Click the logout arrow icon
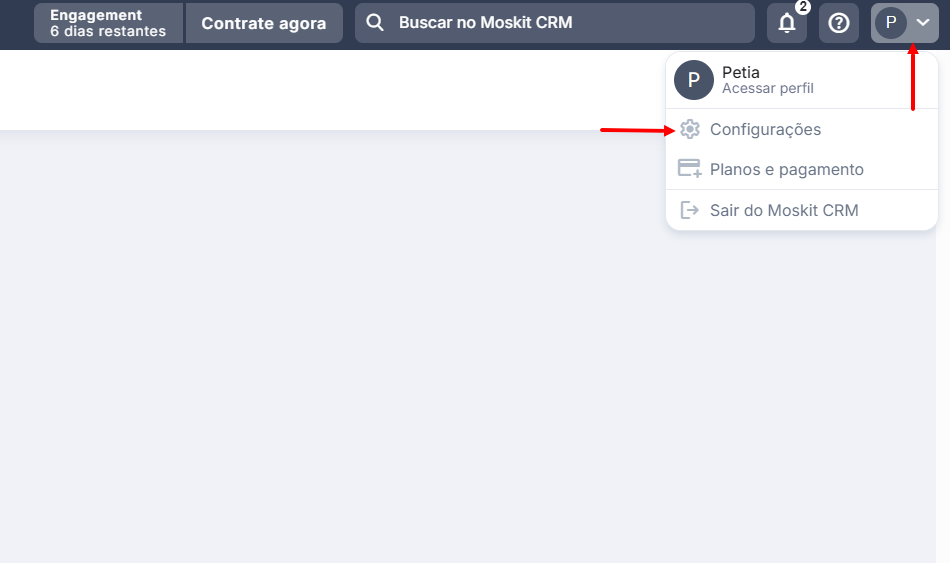Screen dimensions: 950x563 [689, 210]
